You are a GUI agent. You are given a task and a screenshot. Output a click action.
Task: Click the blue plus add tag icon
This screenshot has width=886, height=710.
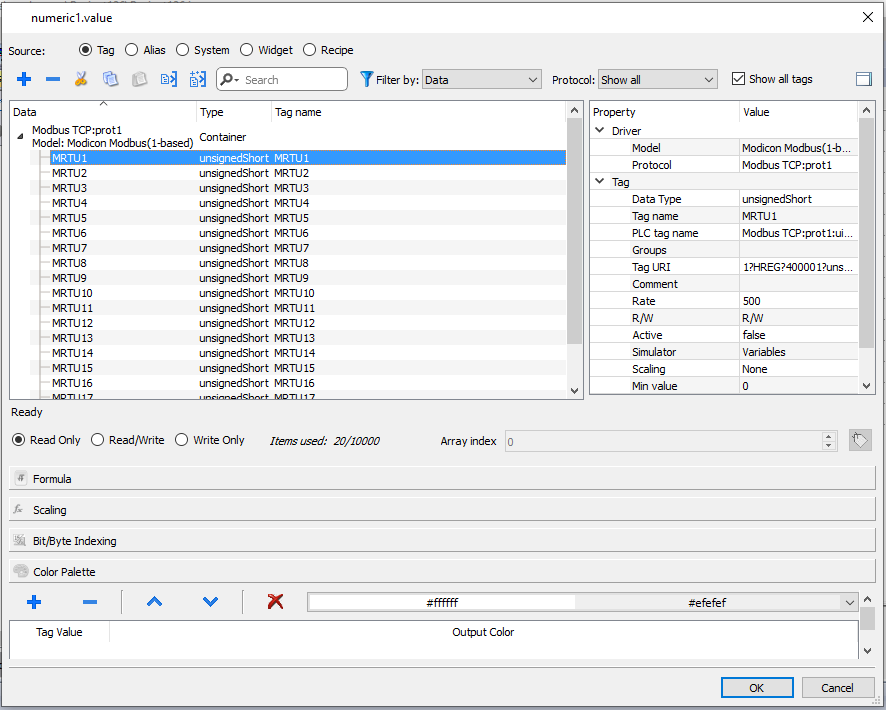(x=24, y=79)
